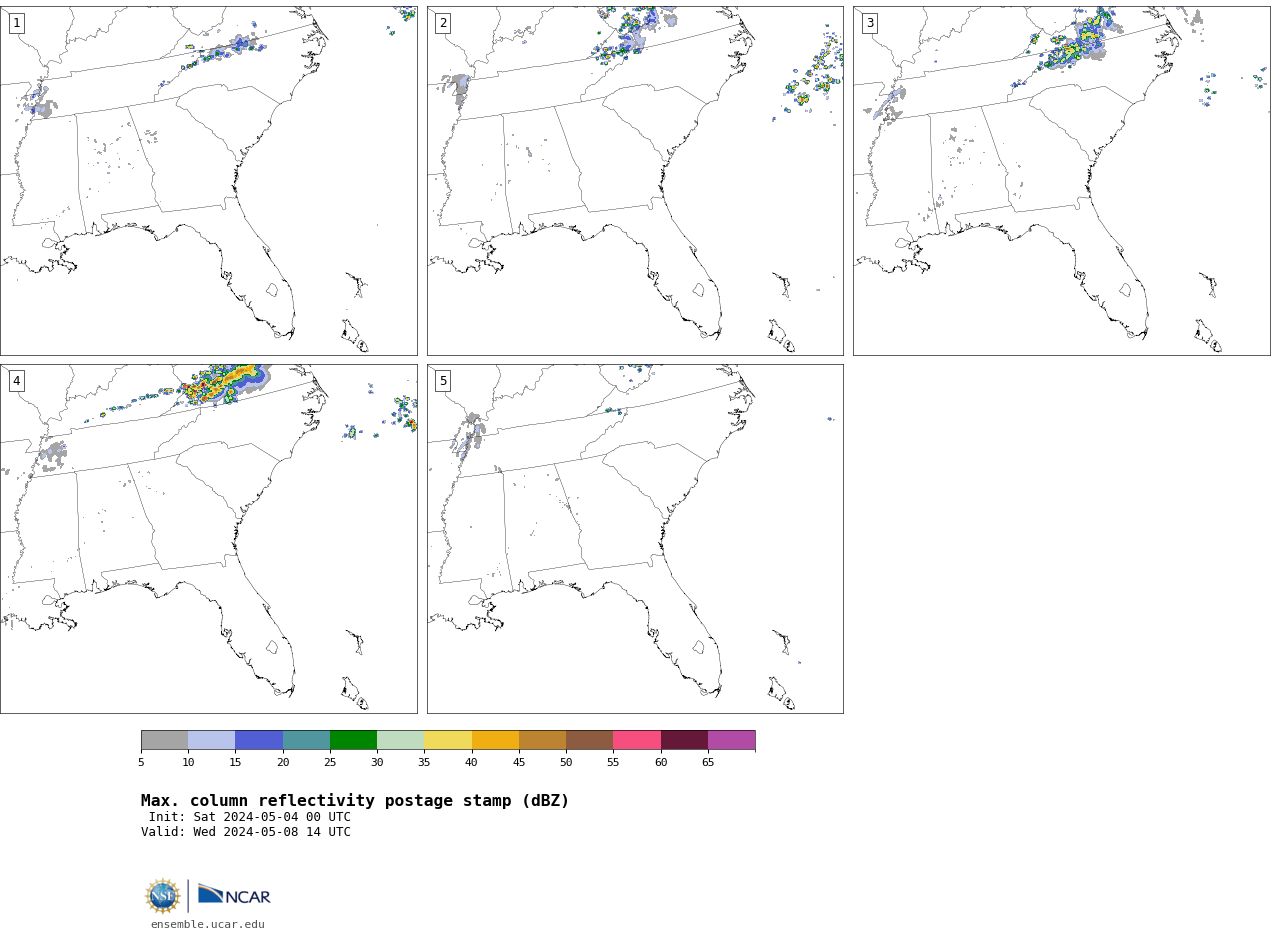1280x936 pixels.
Task: Click the teal 20-25 dBZ swatch
Action: coord(306,740)
